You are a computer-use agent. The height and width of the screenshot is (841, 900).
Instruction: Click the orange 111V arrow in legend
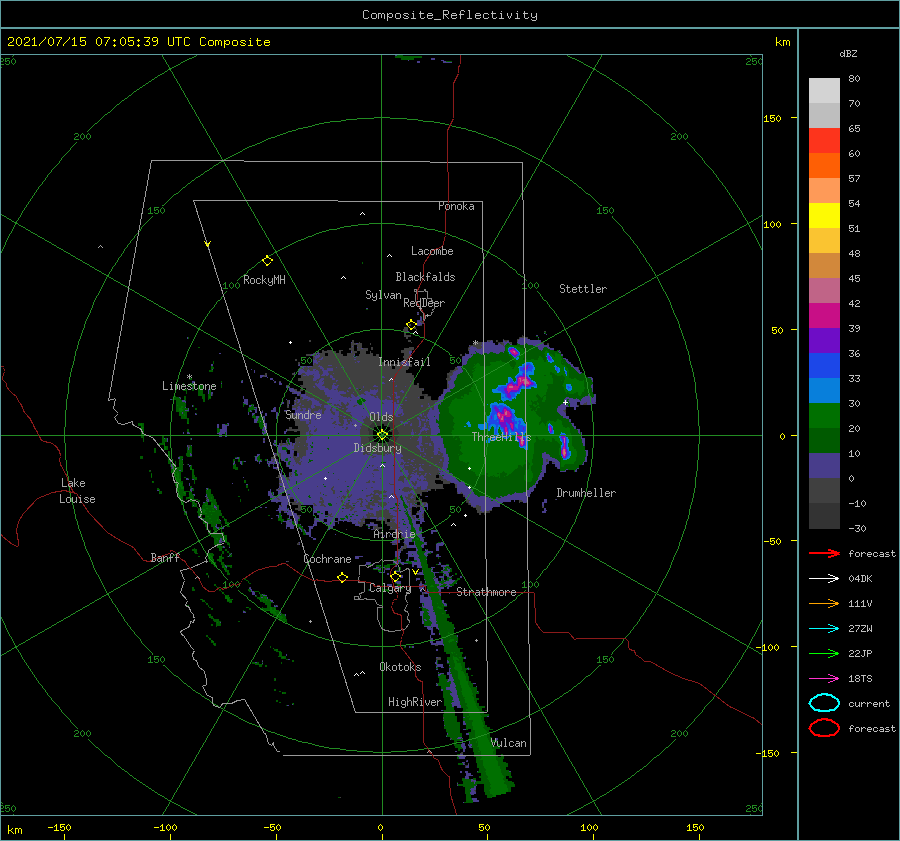824,603
